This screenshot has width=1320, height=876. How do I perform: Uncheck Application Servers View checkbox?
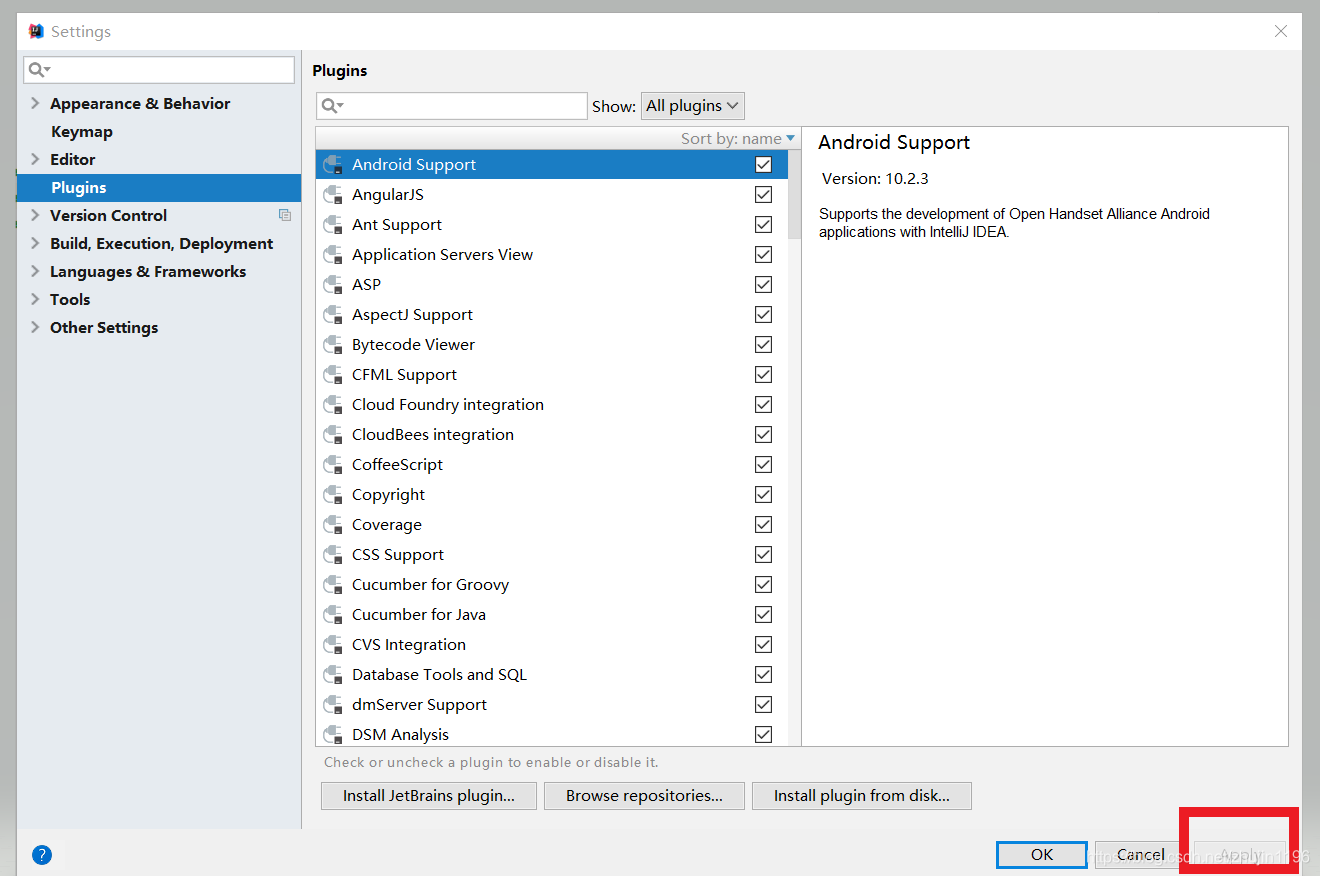click(764, 255)
